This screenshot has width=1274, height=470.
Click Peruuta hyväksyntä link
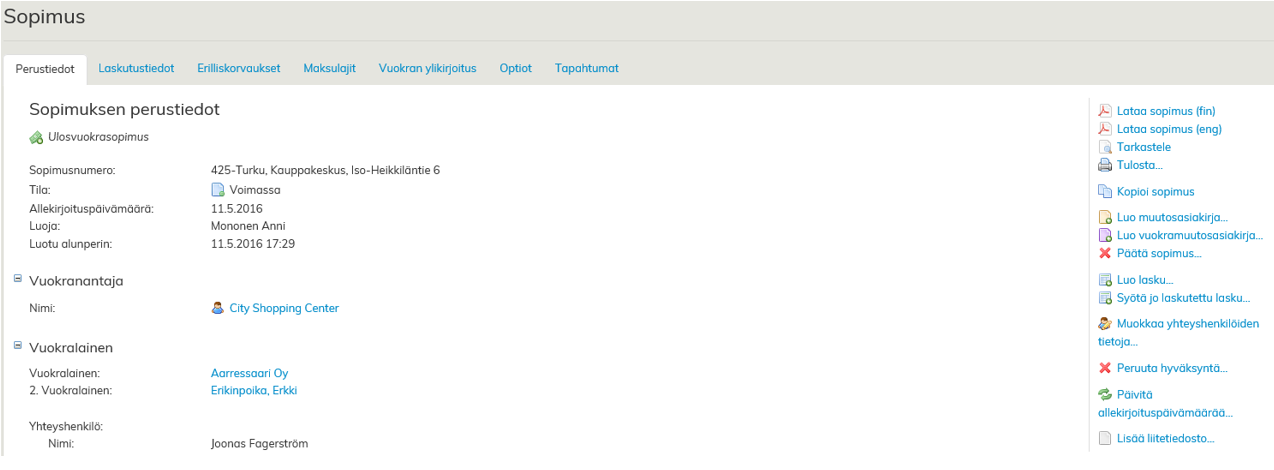pos(1172,368)
